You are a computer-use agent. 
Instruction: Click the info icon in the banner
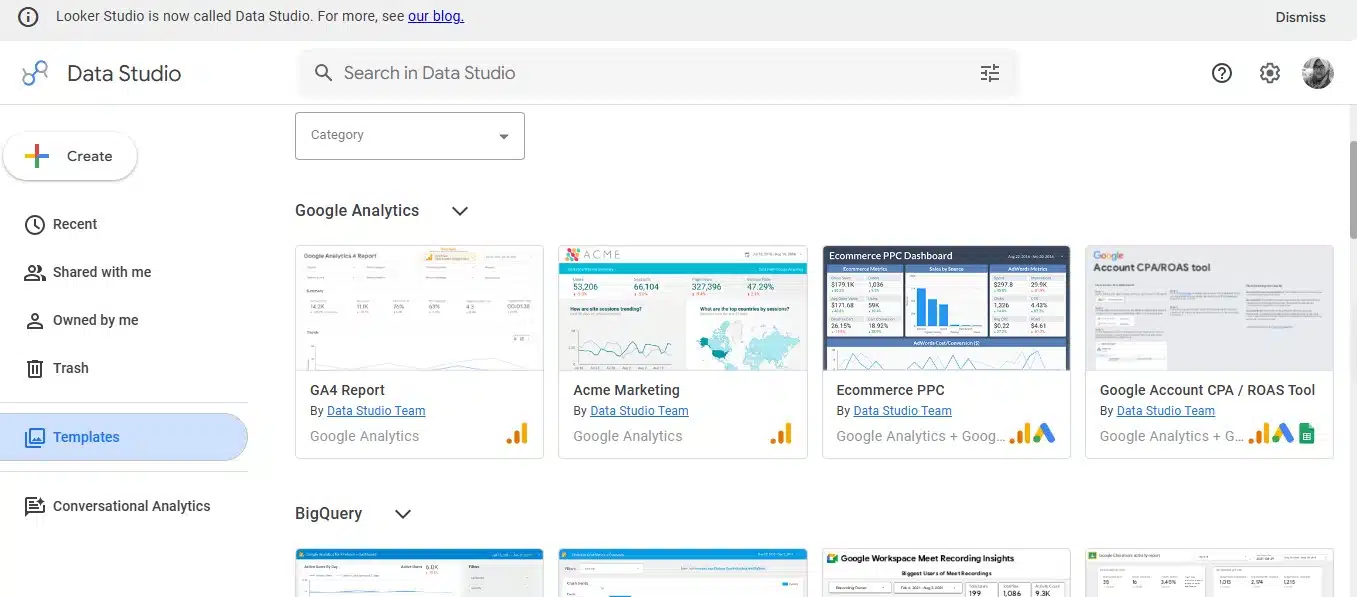tap(29, 17)
